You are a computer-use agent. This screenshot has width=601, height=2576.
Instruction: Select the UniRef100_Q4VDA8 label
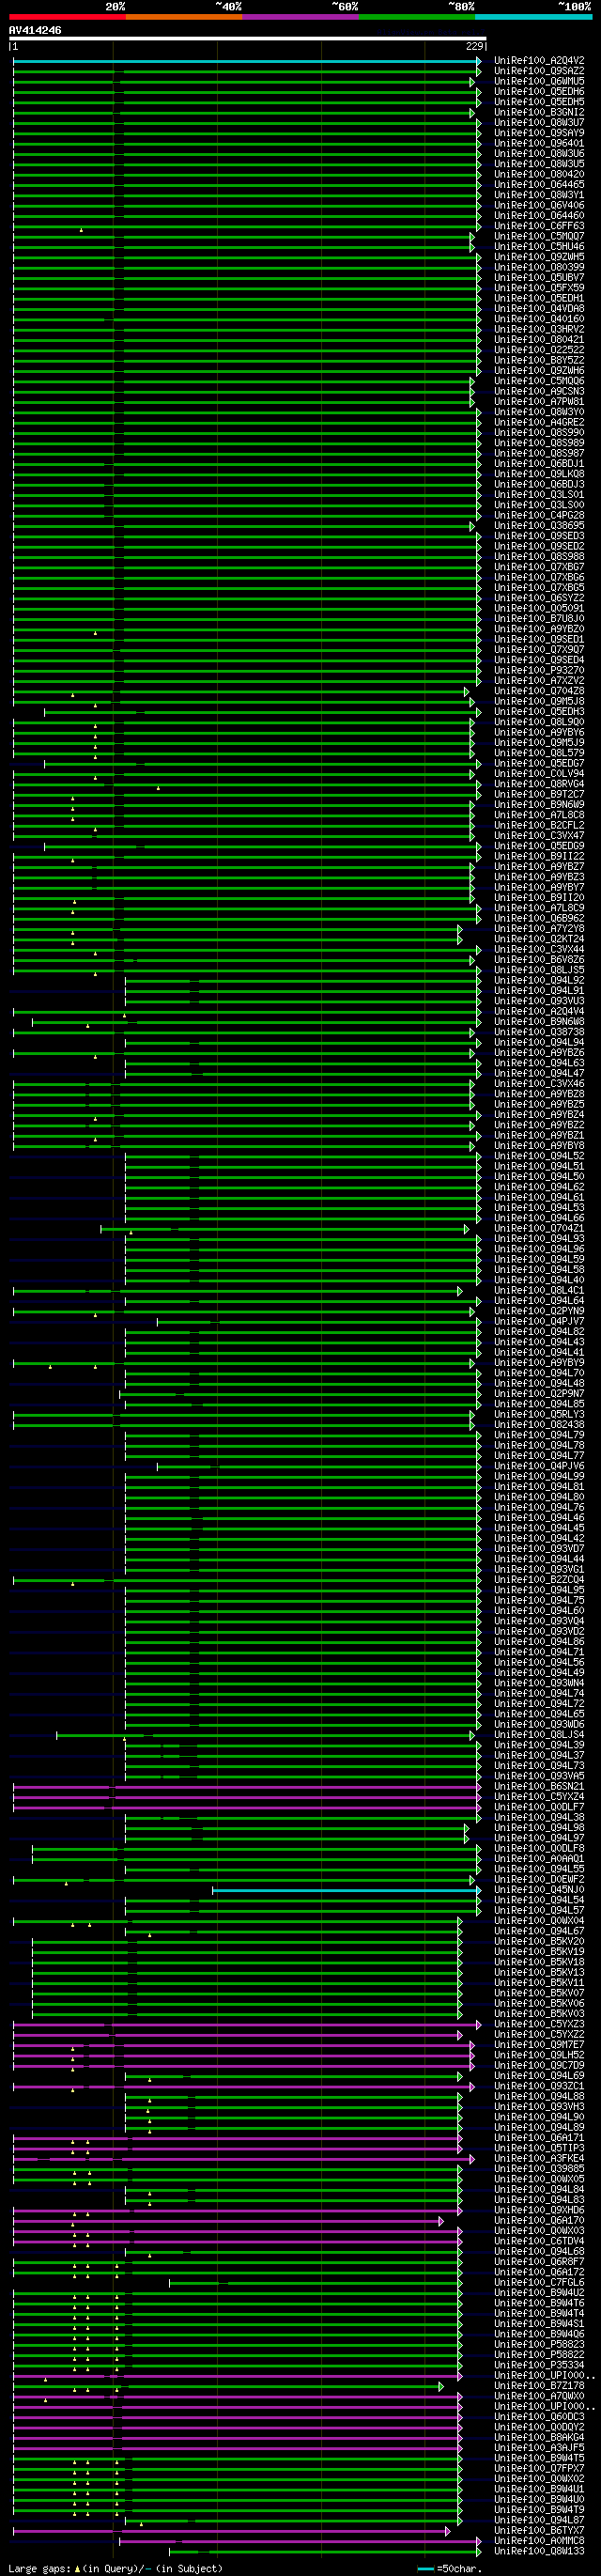539,309
